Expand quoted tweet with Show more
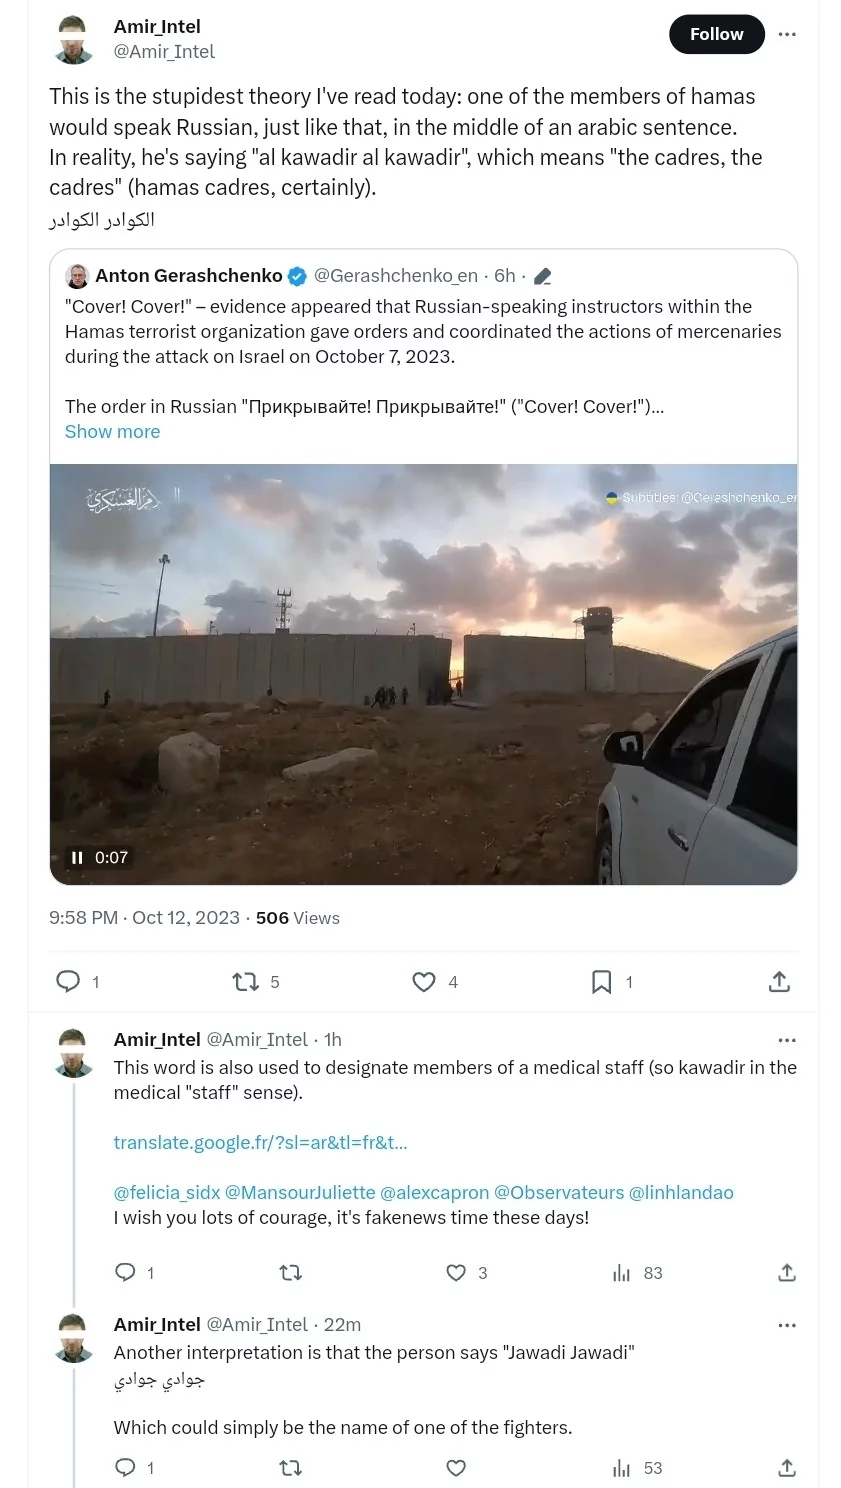 coord(112,431)
